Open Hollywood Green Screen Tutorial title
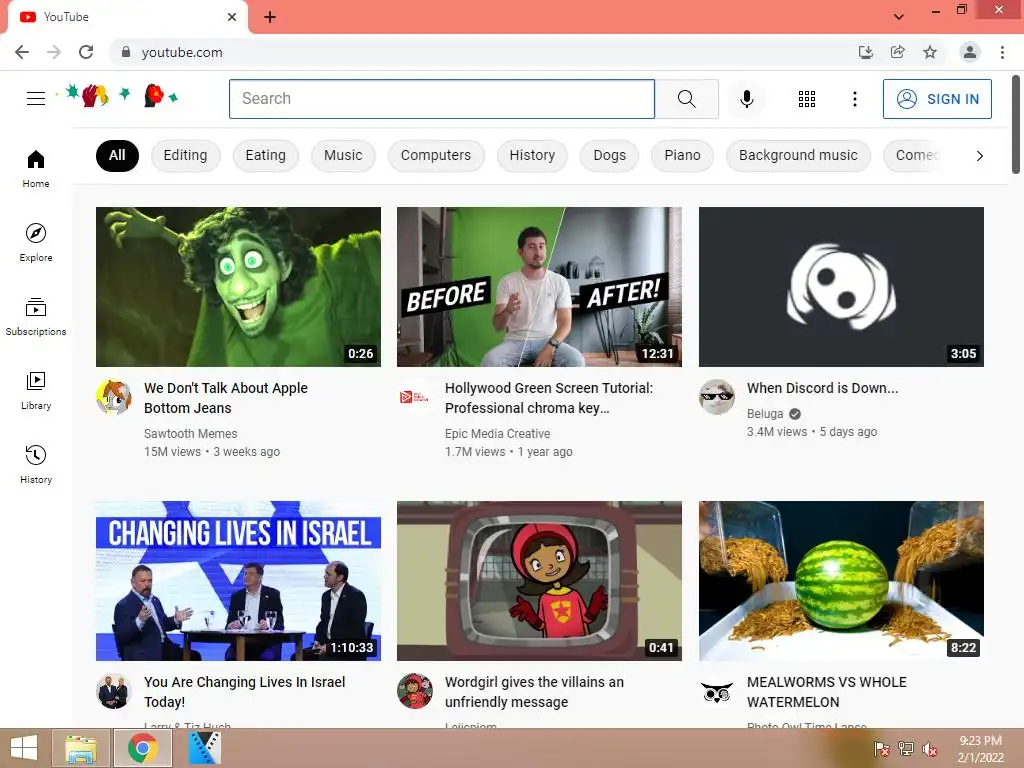The image size is (1024, 768). pos(549,398)
